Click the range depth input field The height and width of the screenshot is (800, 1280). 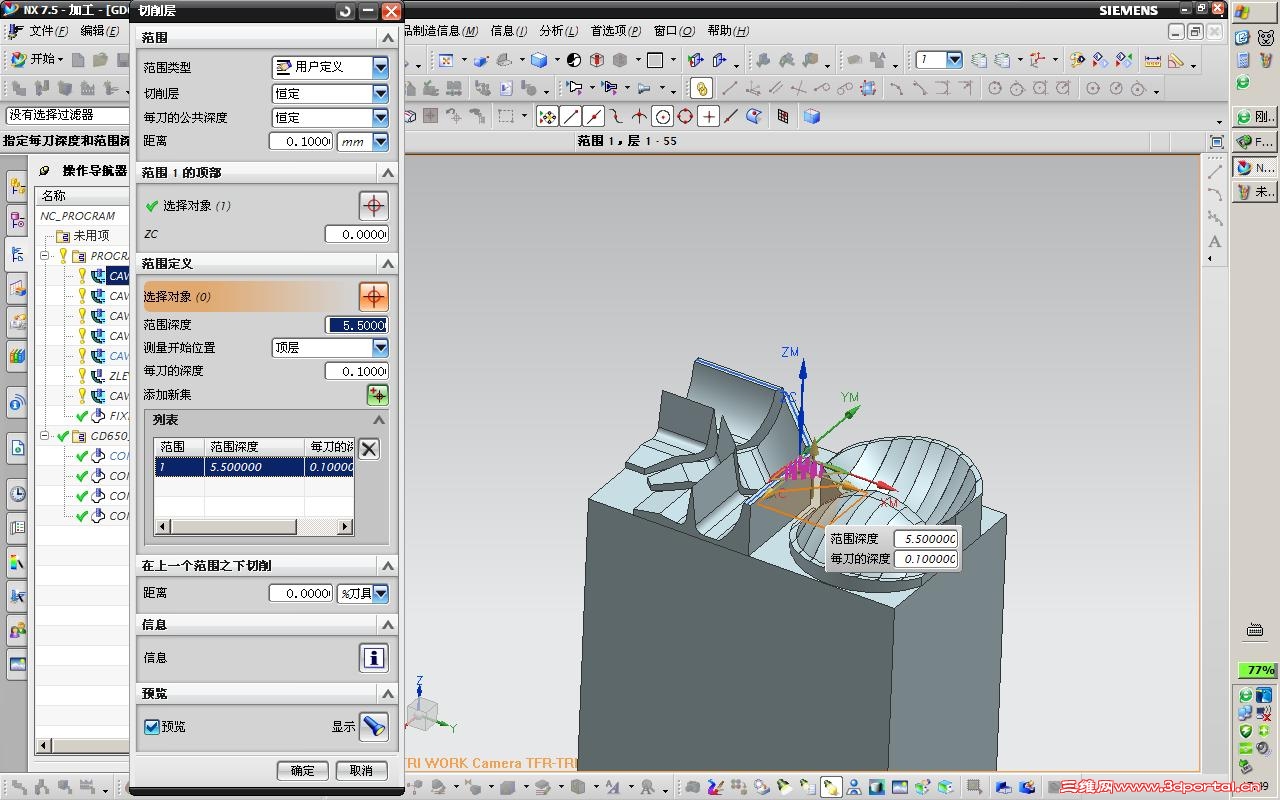(357, 325)
